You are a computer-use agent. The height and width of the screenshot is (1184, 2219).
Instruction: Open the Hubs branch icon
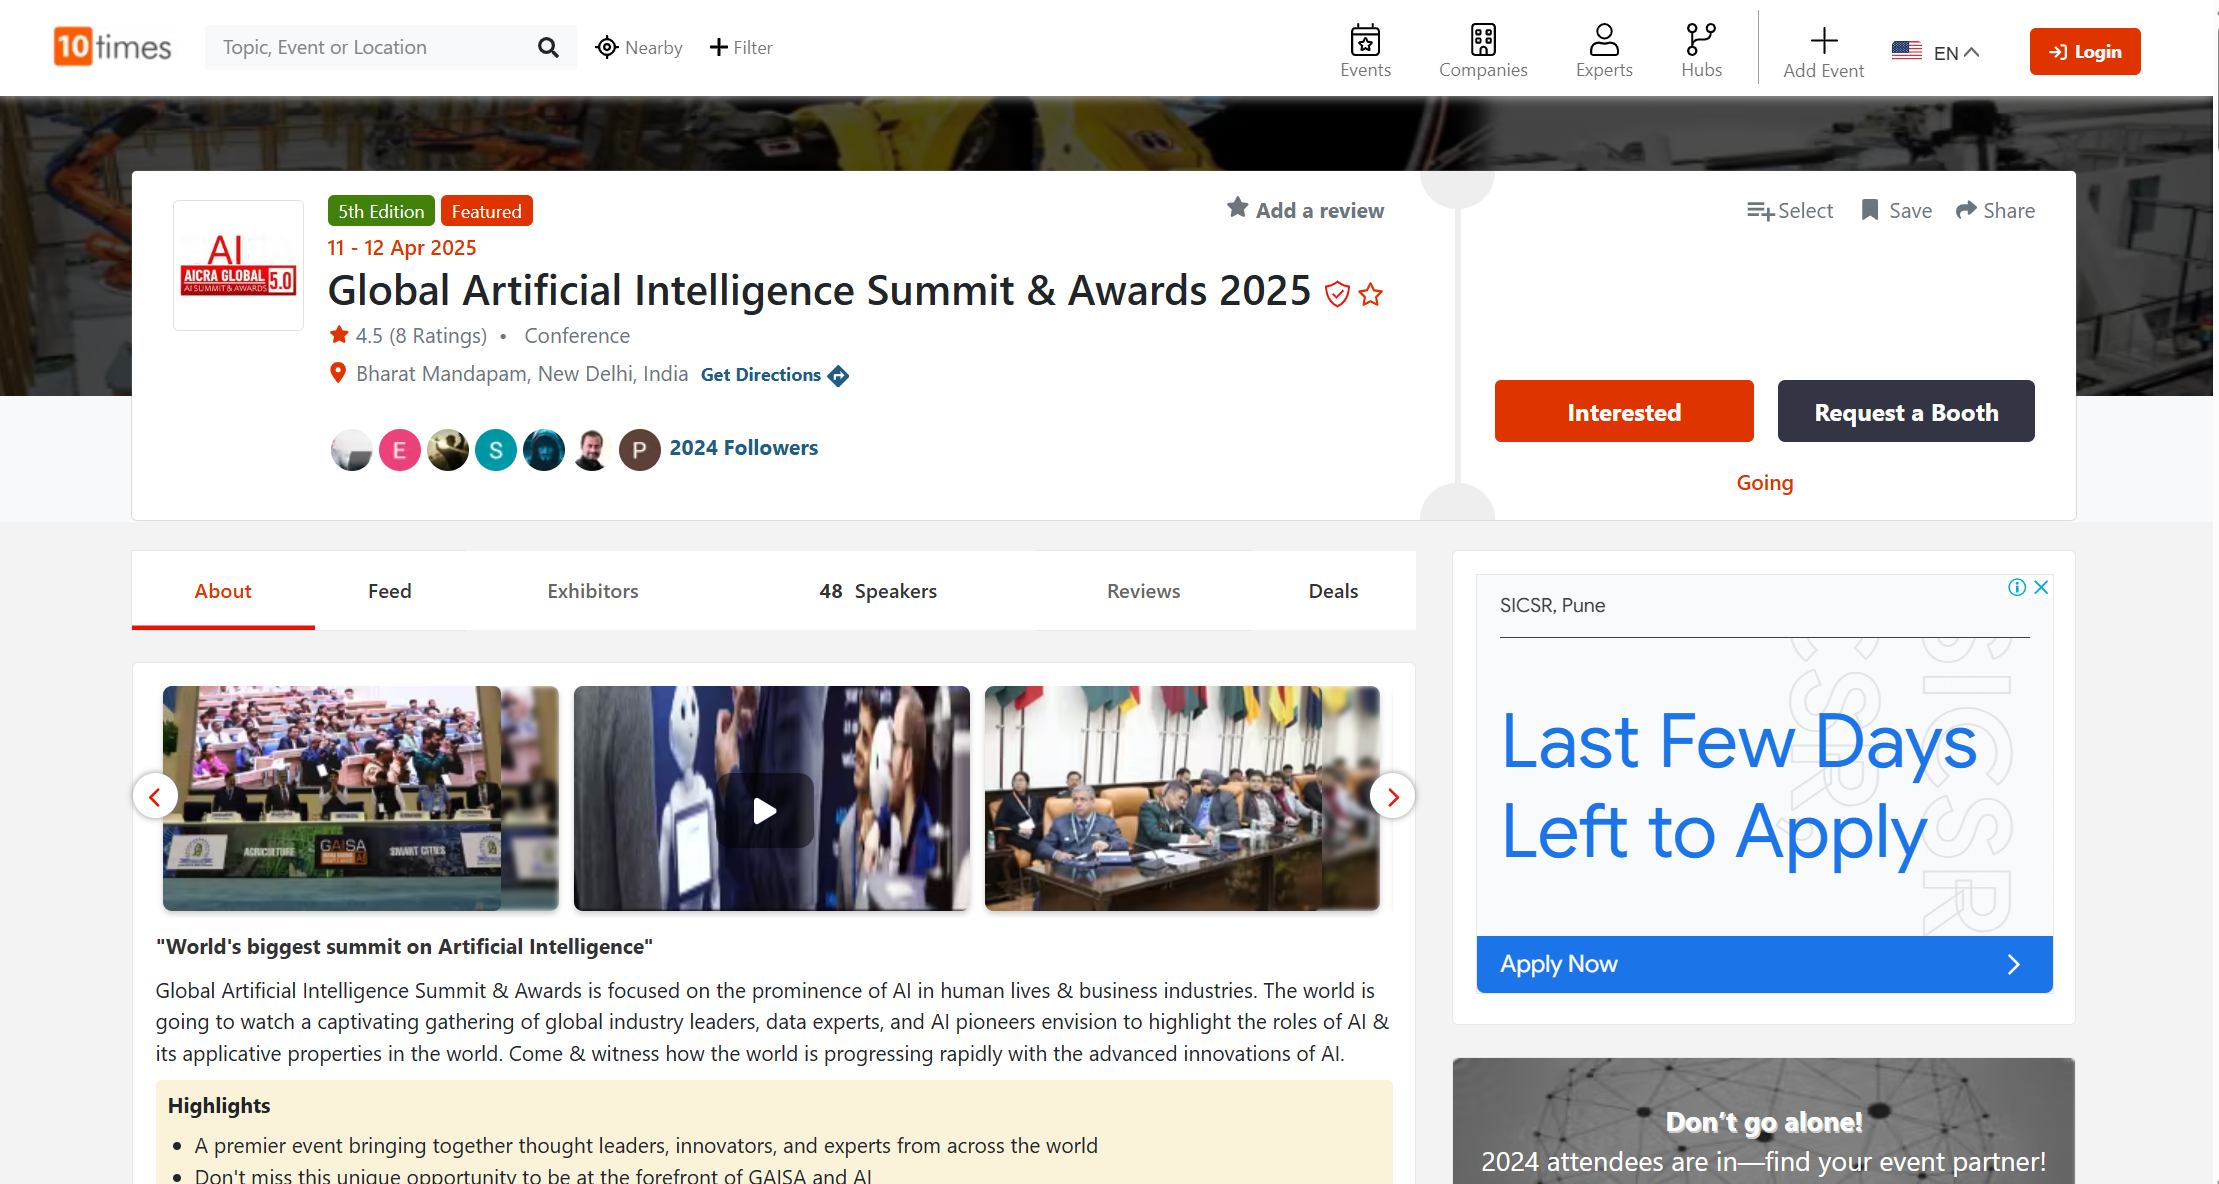coord(1701,40)
